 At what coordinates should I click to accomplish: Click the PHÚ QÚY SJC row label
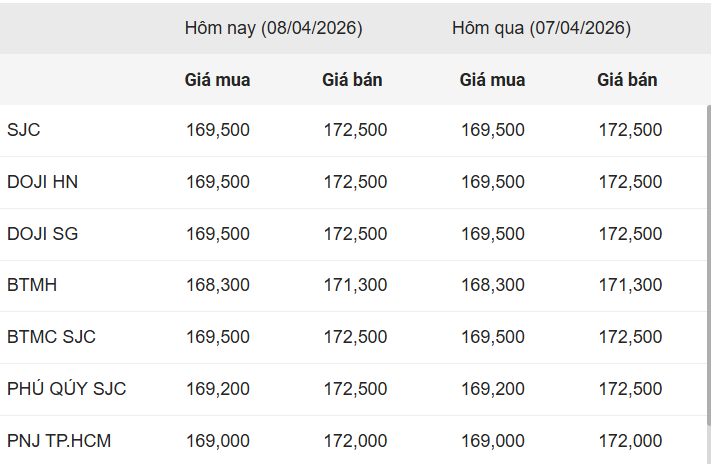[66, 389]
